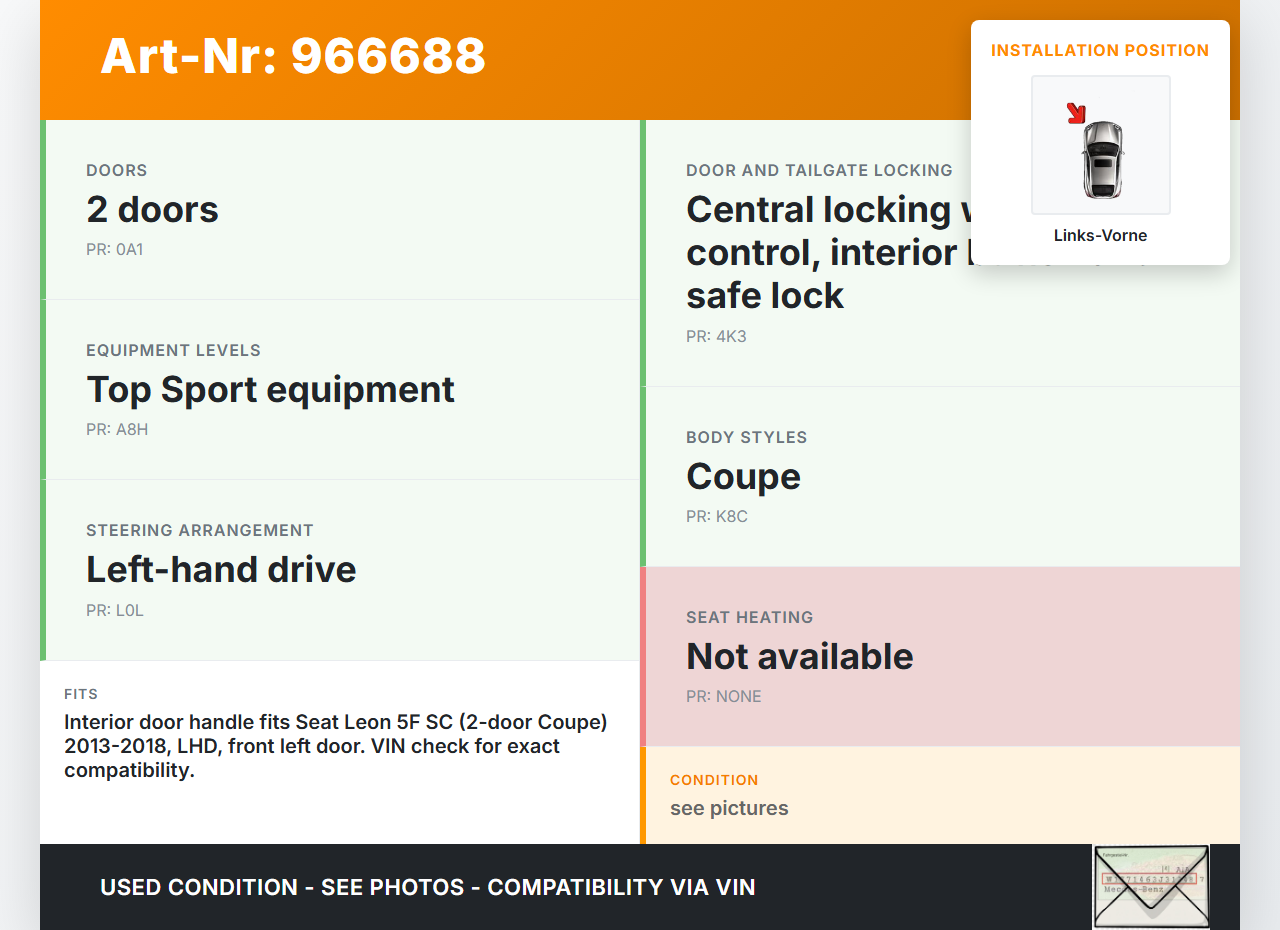1280x930 pixels.
Task: Click the PR: 4K3 code
Action: (x=716, y=337)
